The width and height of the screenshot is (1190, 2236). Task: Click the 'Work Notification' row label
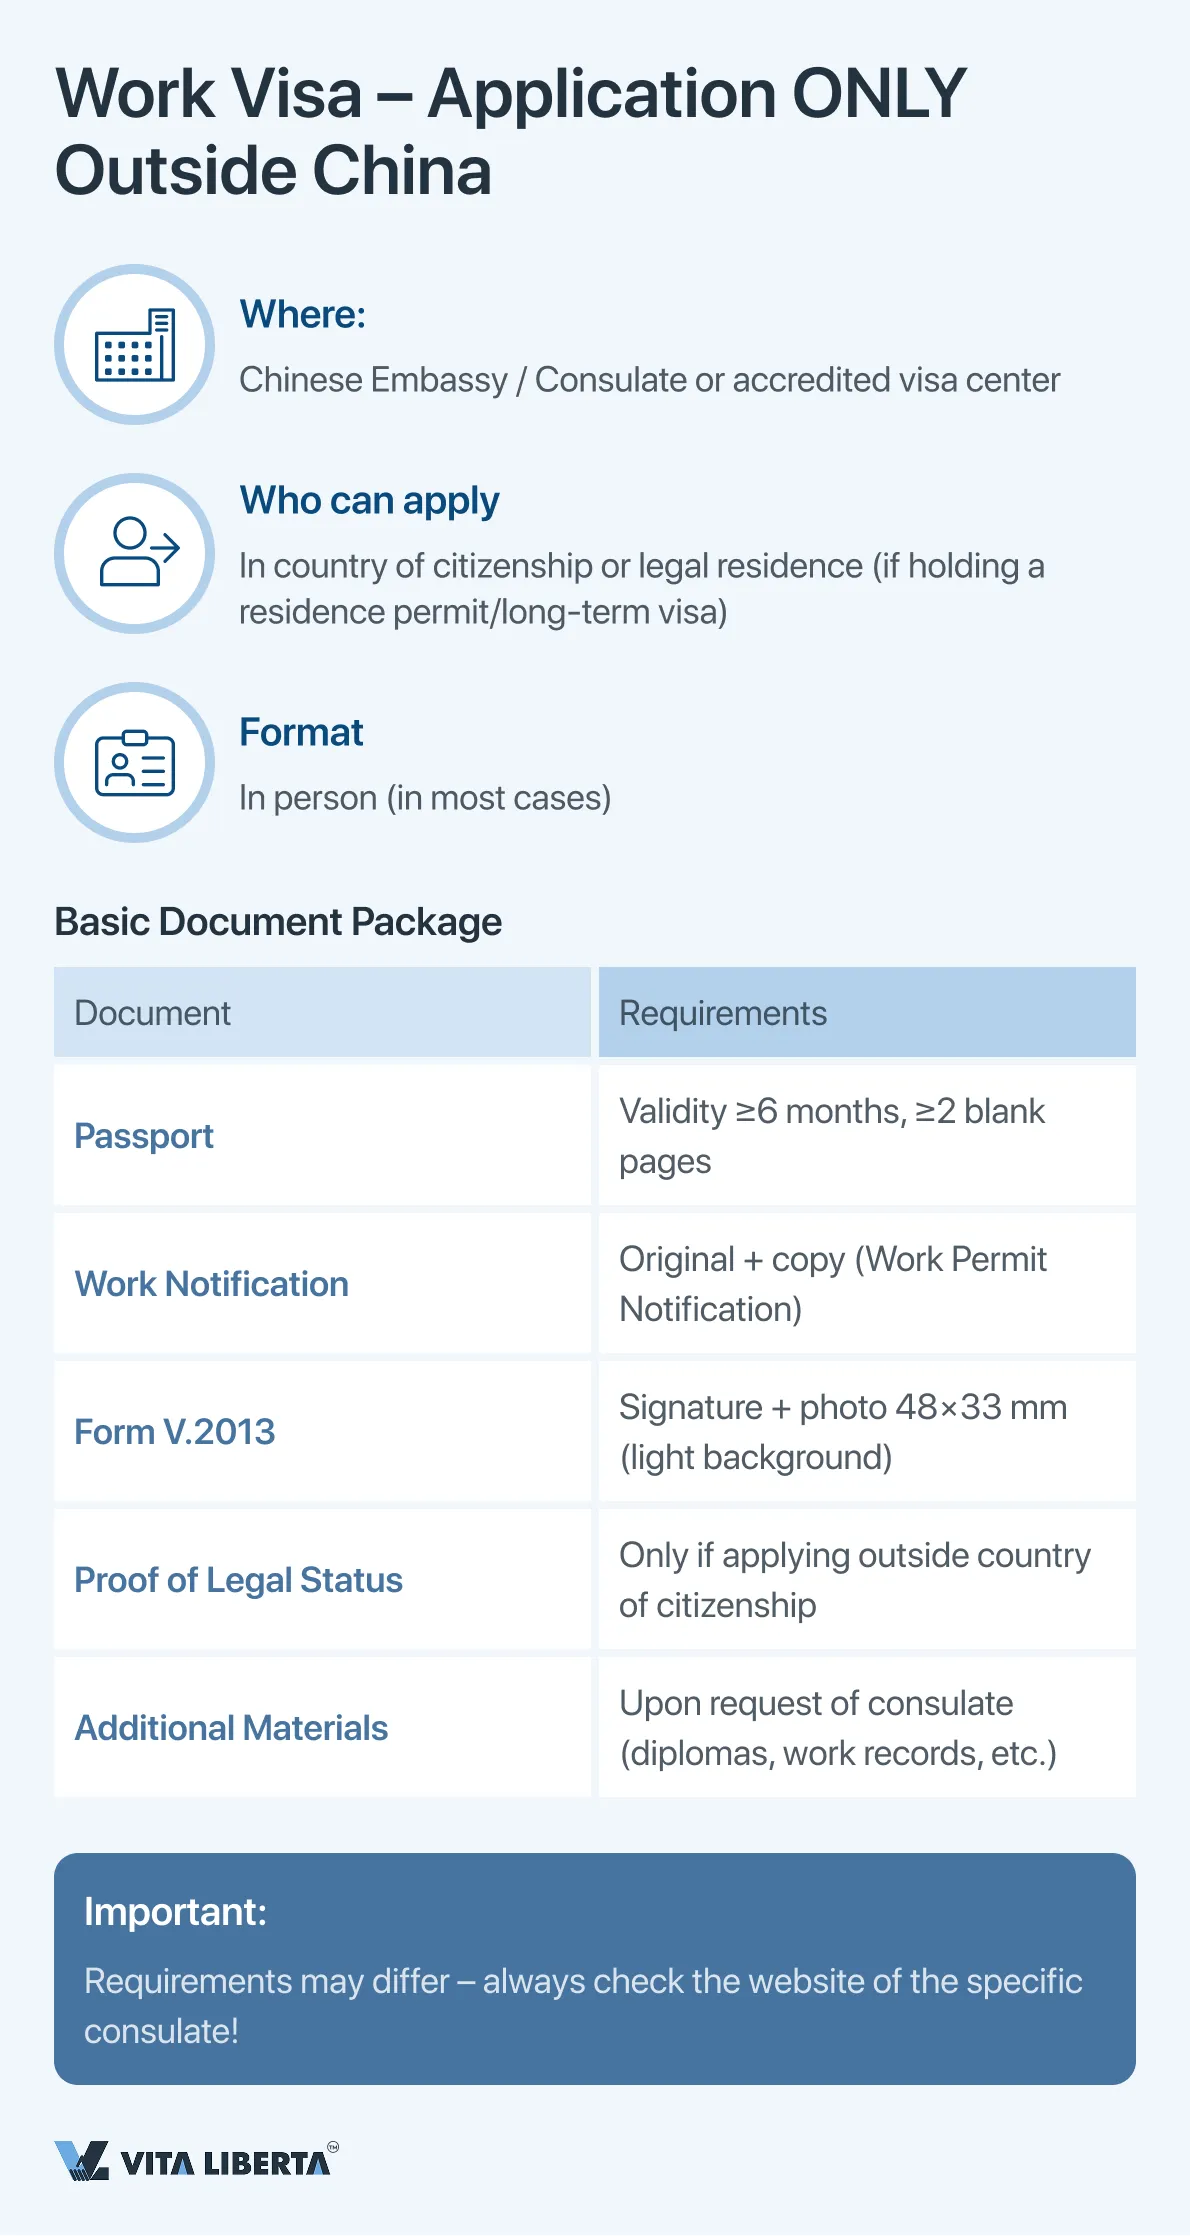click(x=212, y=1284)
